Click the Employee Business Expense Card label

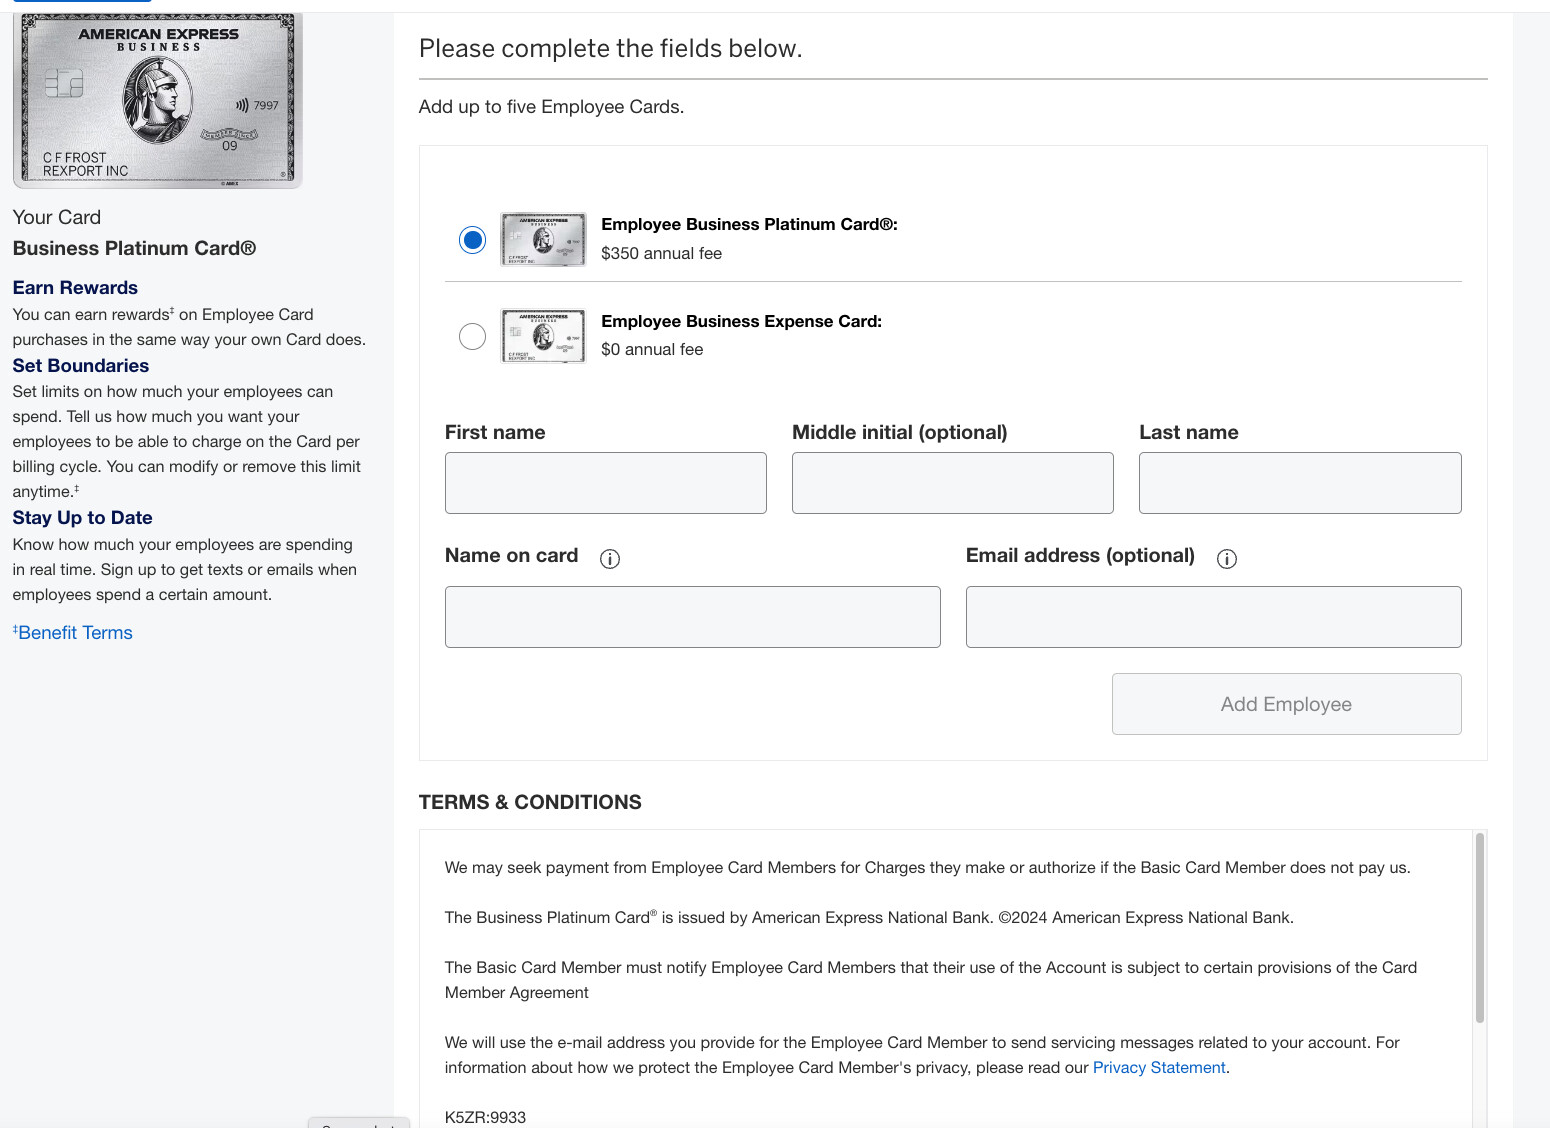click(x=741, y=322)
